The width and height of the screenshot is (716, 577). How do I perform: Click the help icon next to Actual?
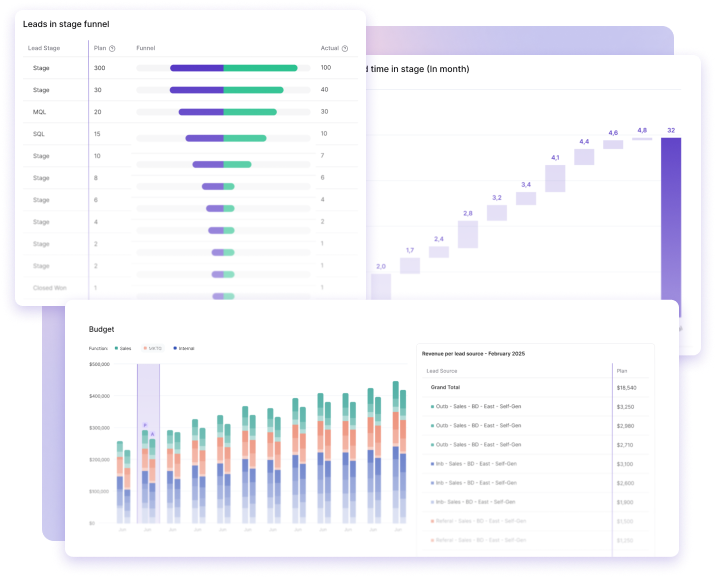pyautogui.click(x=345, y=48)
